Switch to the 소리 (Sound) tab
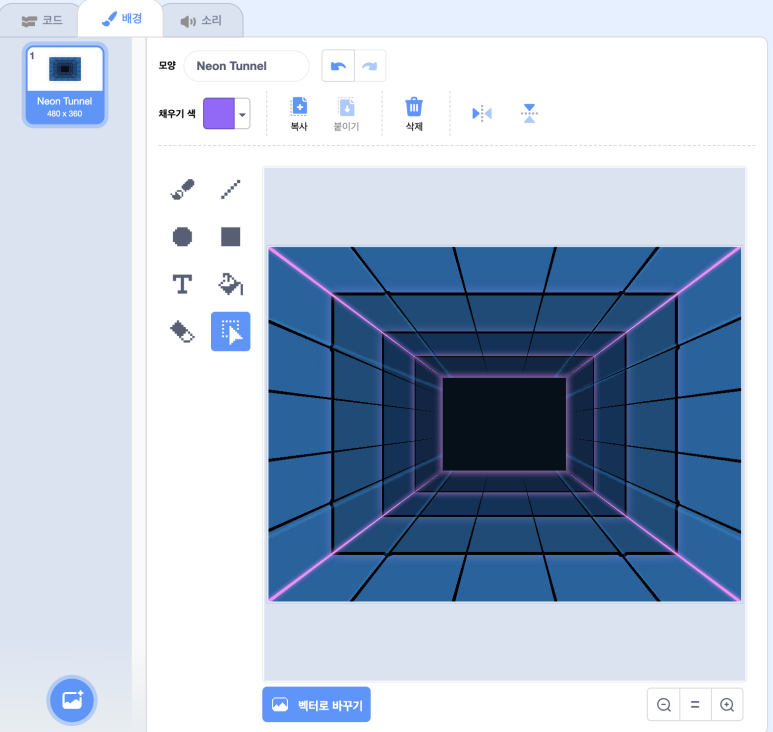 coord(201,20)
